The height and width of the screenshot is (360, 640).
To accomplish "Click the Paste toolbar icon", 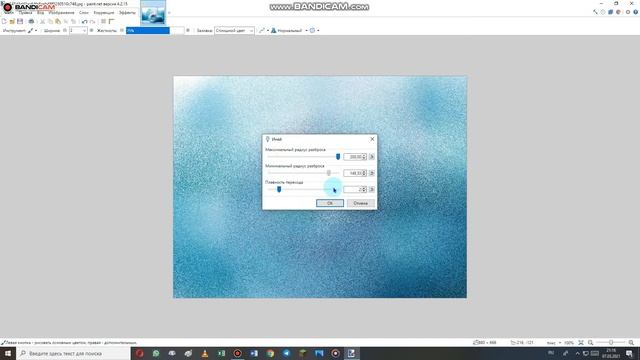I will [58, 21].
